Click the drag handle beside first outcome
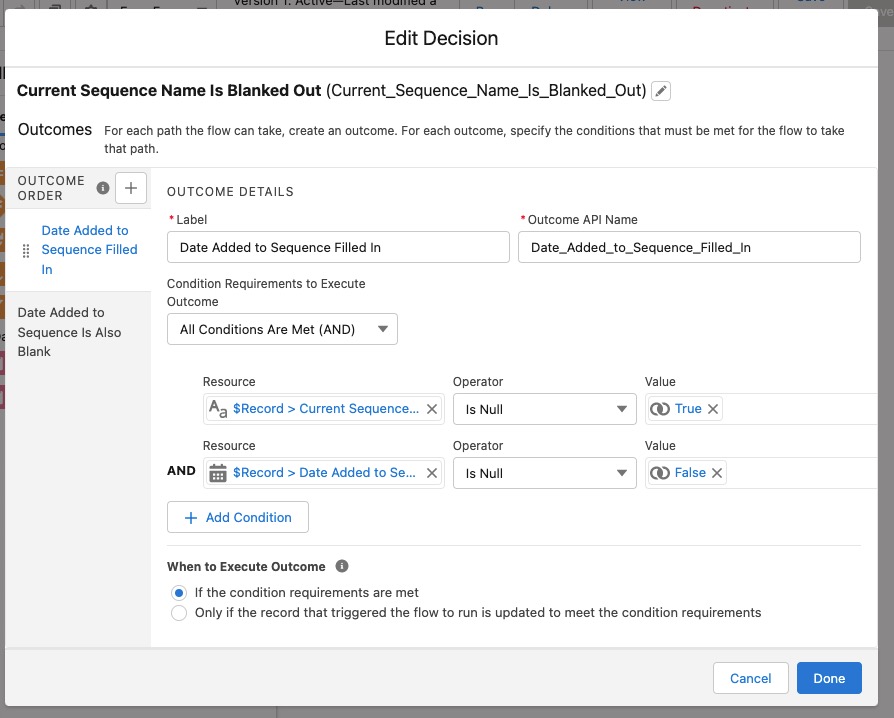The image size is (894, 718). tap(26, 251)
